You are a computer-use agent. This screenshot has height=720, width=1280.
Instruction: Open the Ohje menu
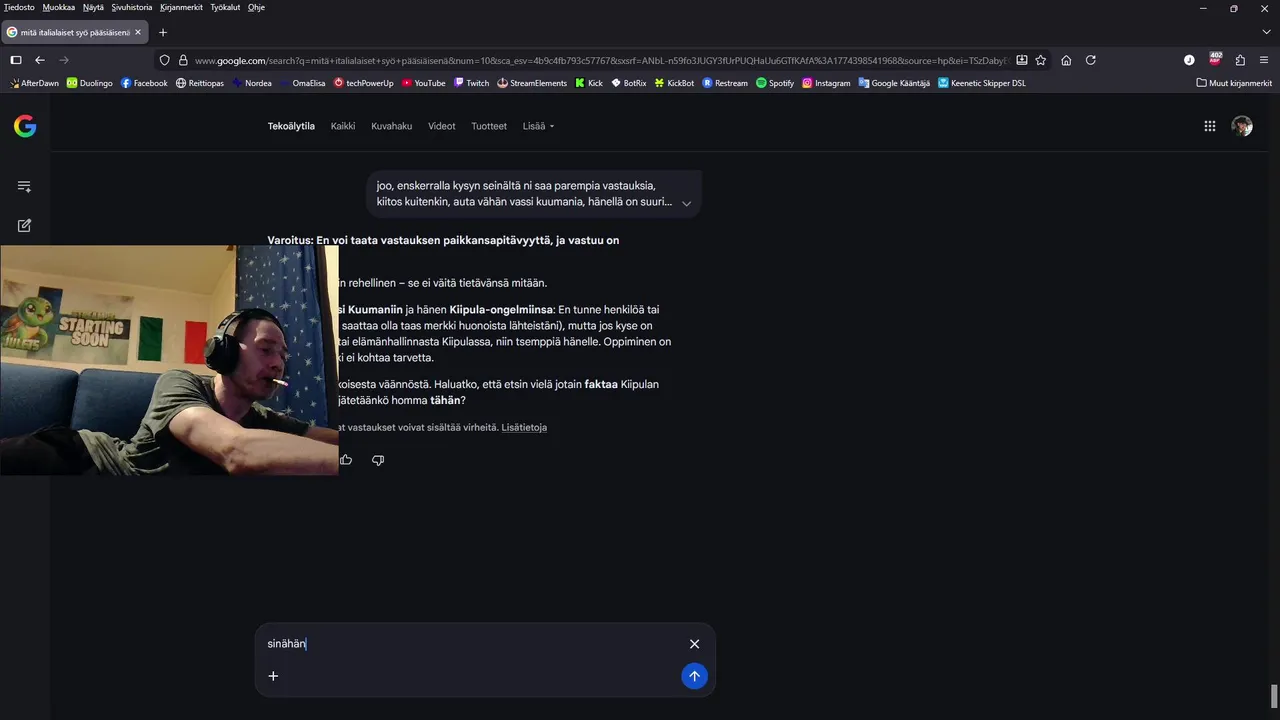point(257,7)
